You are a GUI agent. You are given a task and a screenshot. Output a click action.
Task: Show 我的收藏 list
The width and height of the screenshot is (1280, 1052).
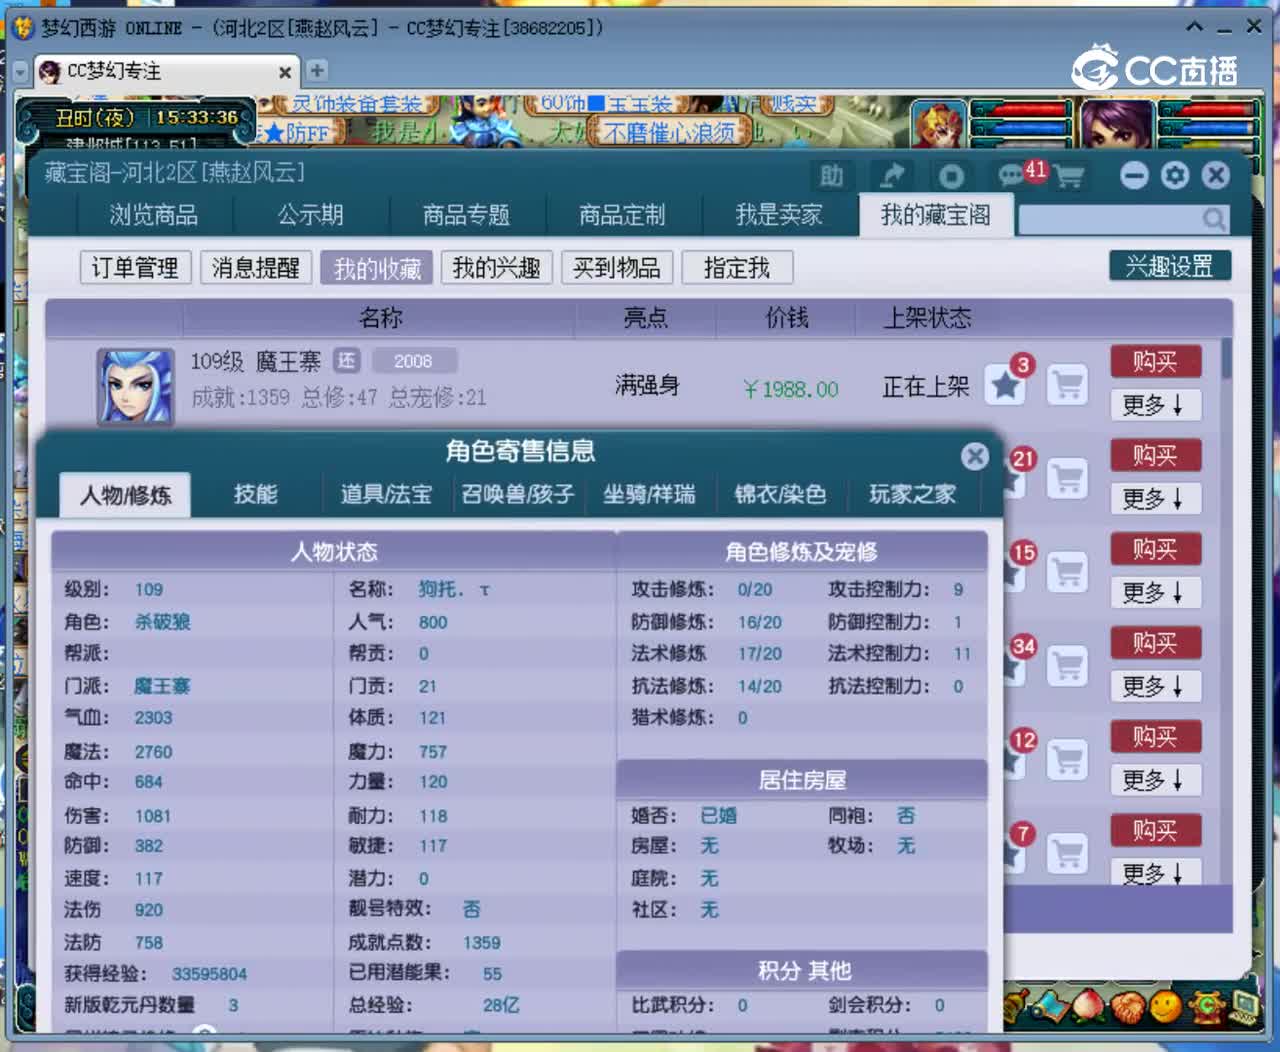(x=376, y=267)
